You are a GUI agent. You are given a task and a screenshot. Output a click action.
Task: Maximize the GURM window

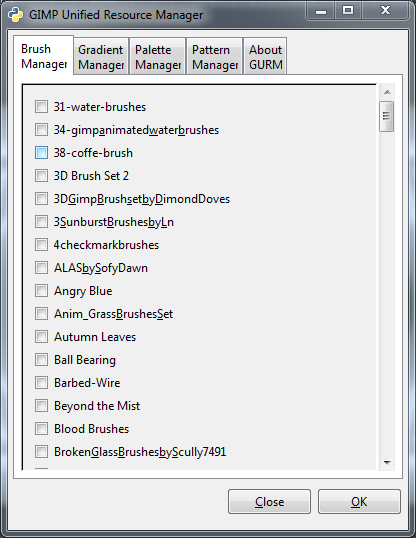(x=348, y=11)
